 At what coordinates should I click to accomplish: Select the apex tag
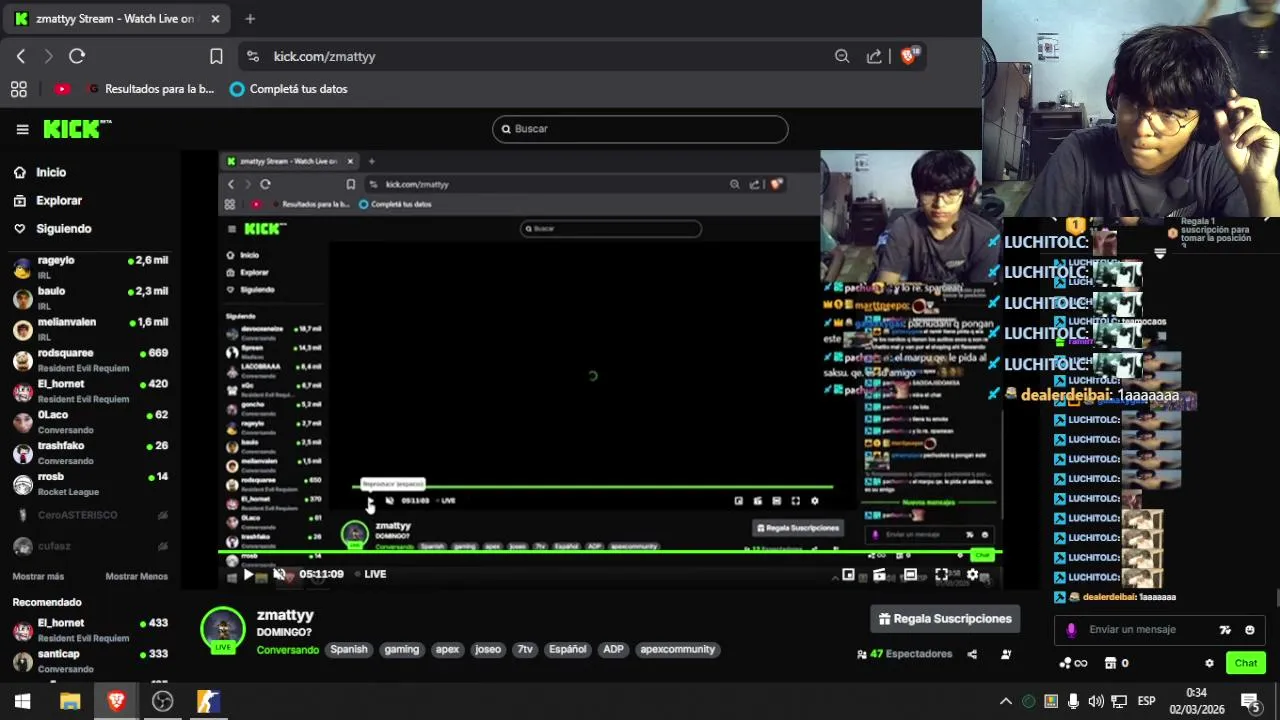[447, 650]
